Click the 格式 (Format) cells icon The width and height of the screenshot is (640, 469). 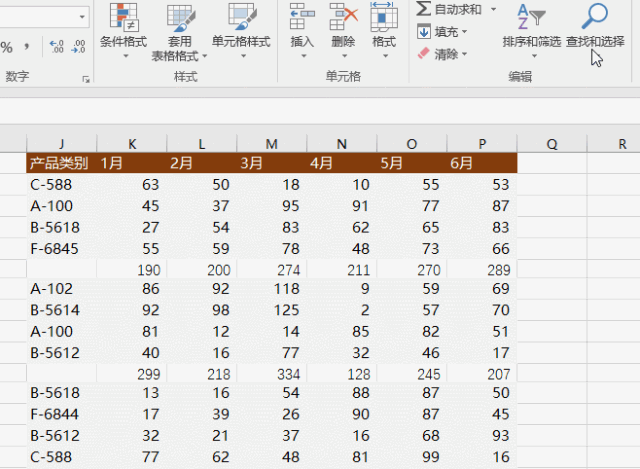pos(383,20)
